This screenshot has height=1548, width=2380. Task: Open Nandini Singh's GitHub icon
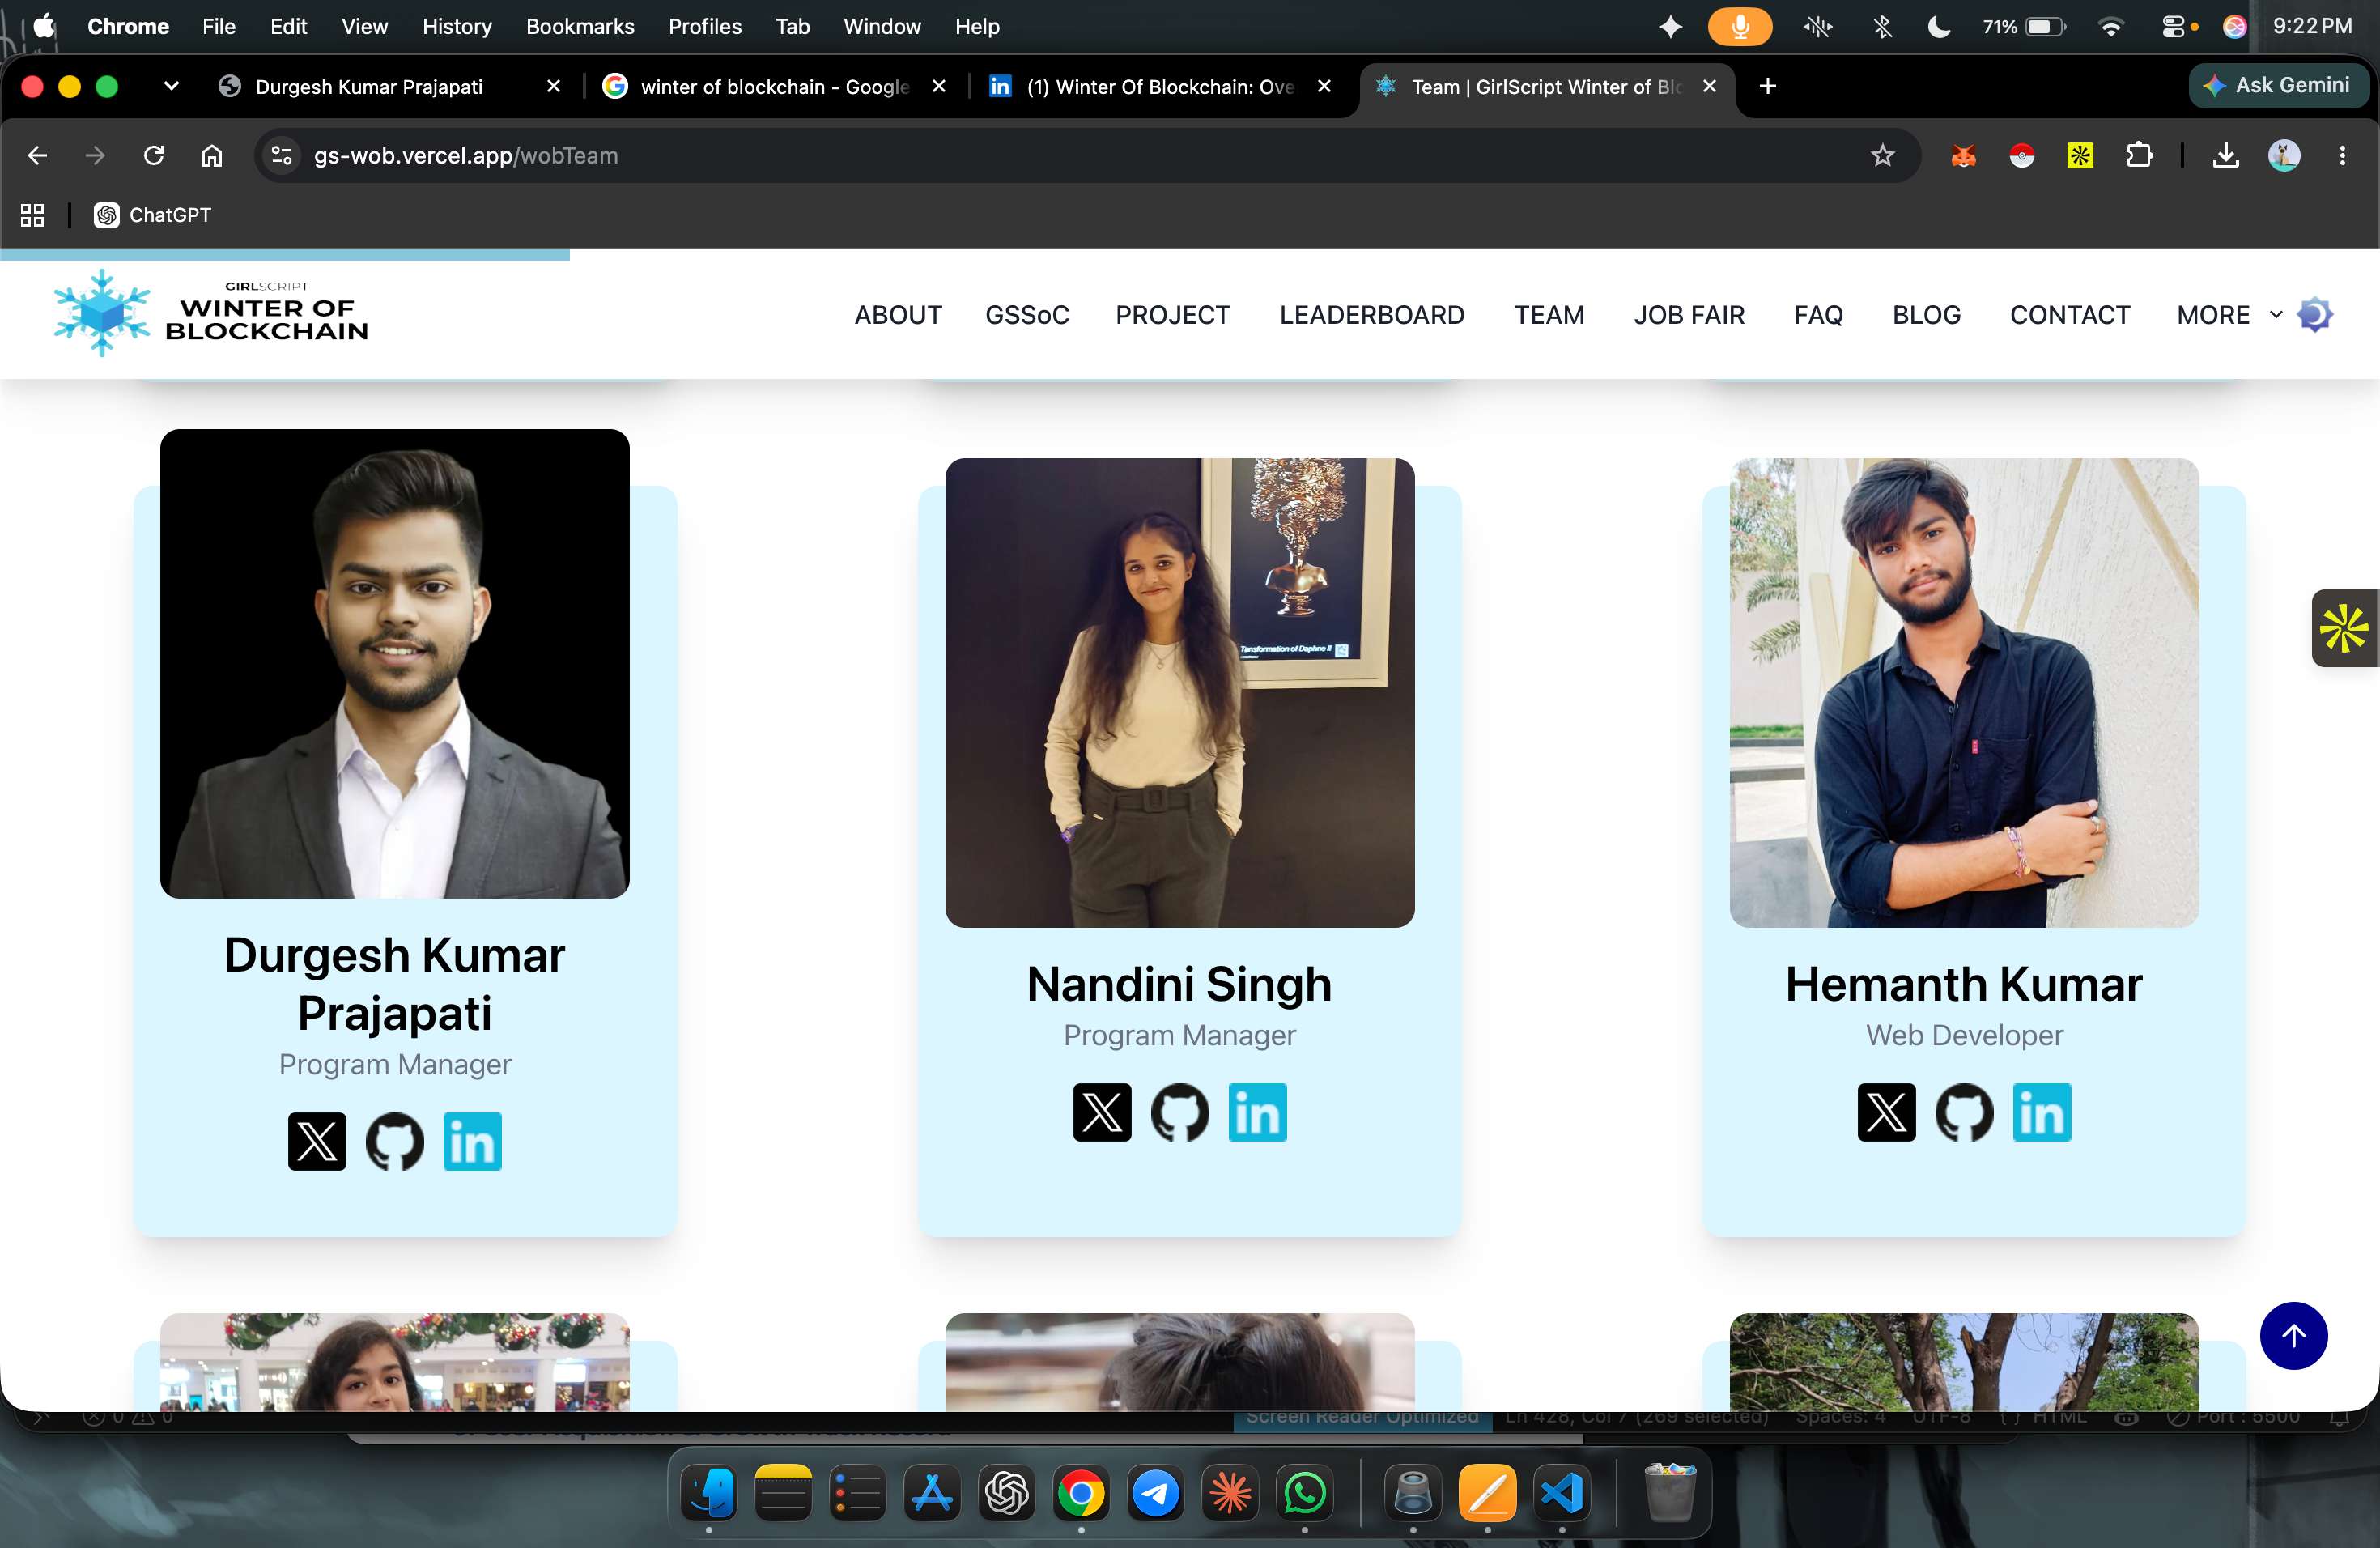[x=1180, y=1112]
